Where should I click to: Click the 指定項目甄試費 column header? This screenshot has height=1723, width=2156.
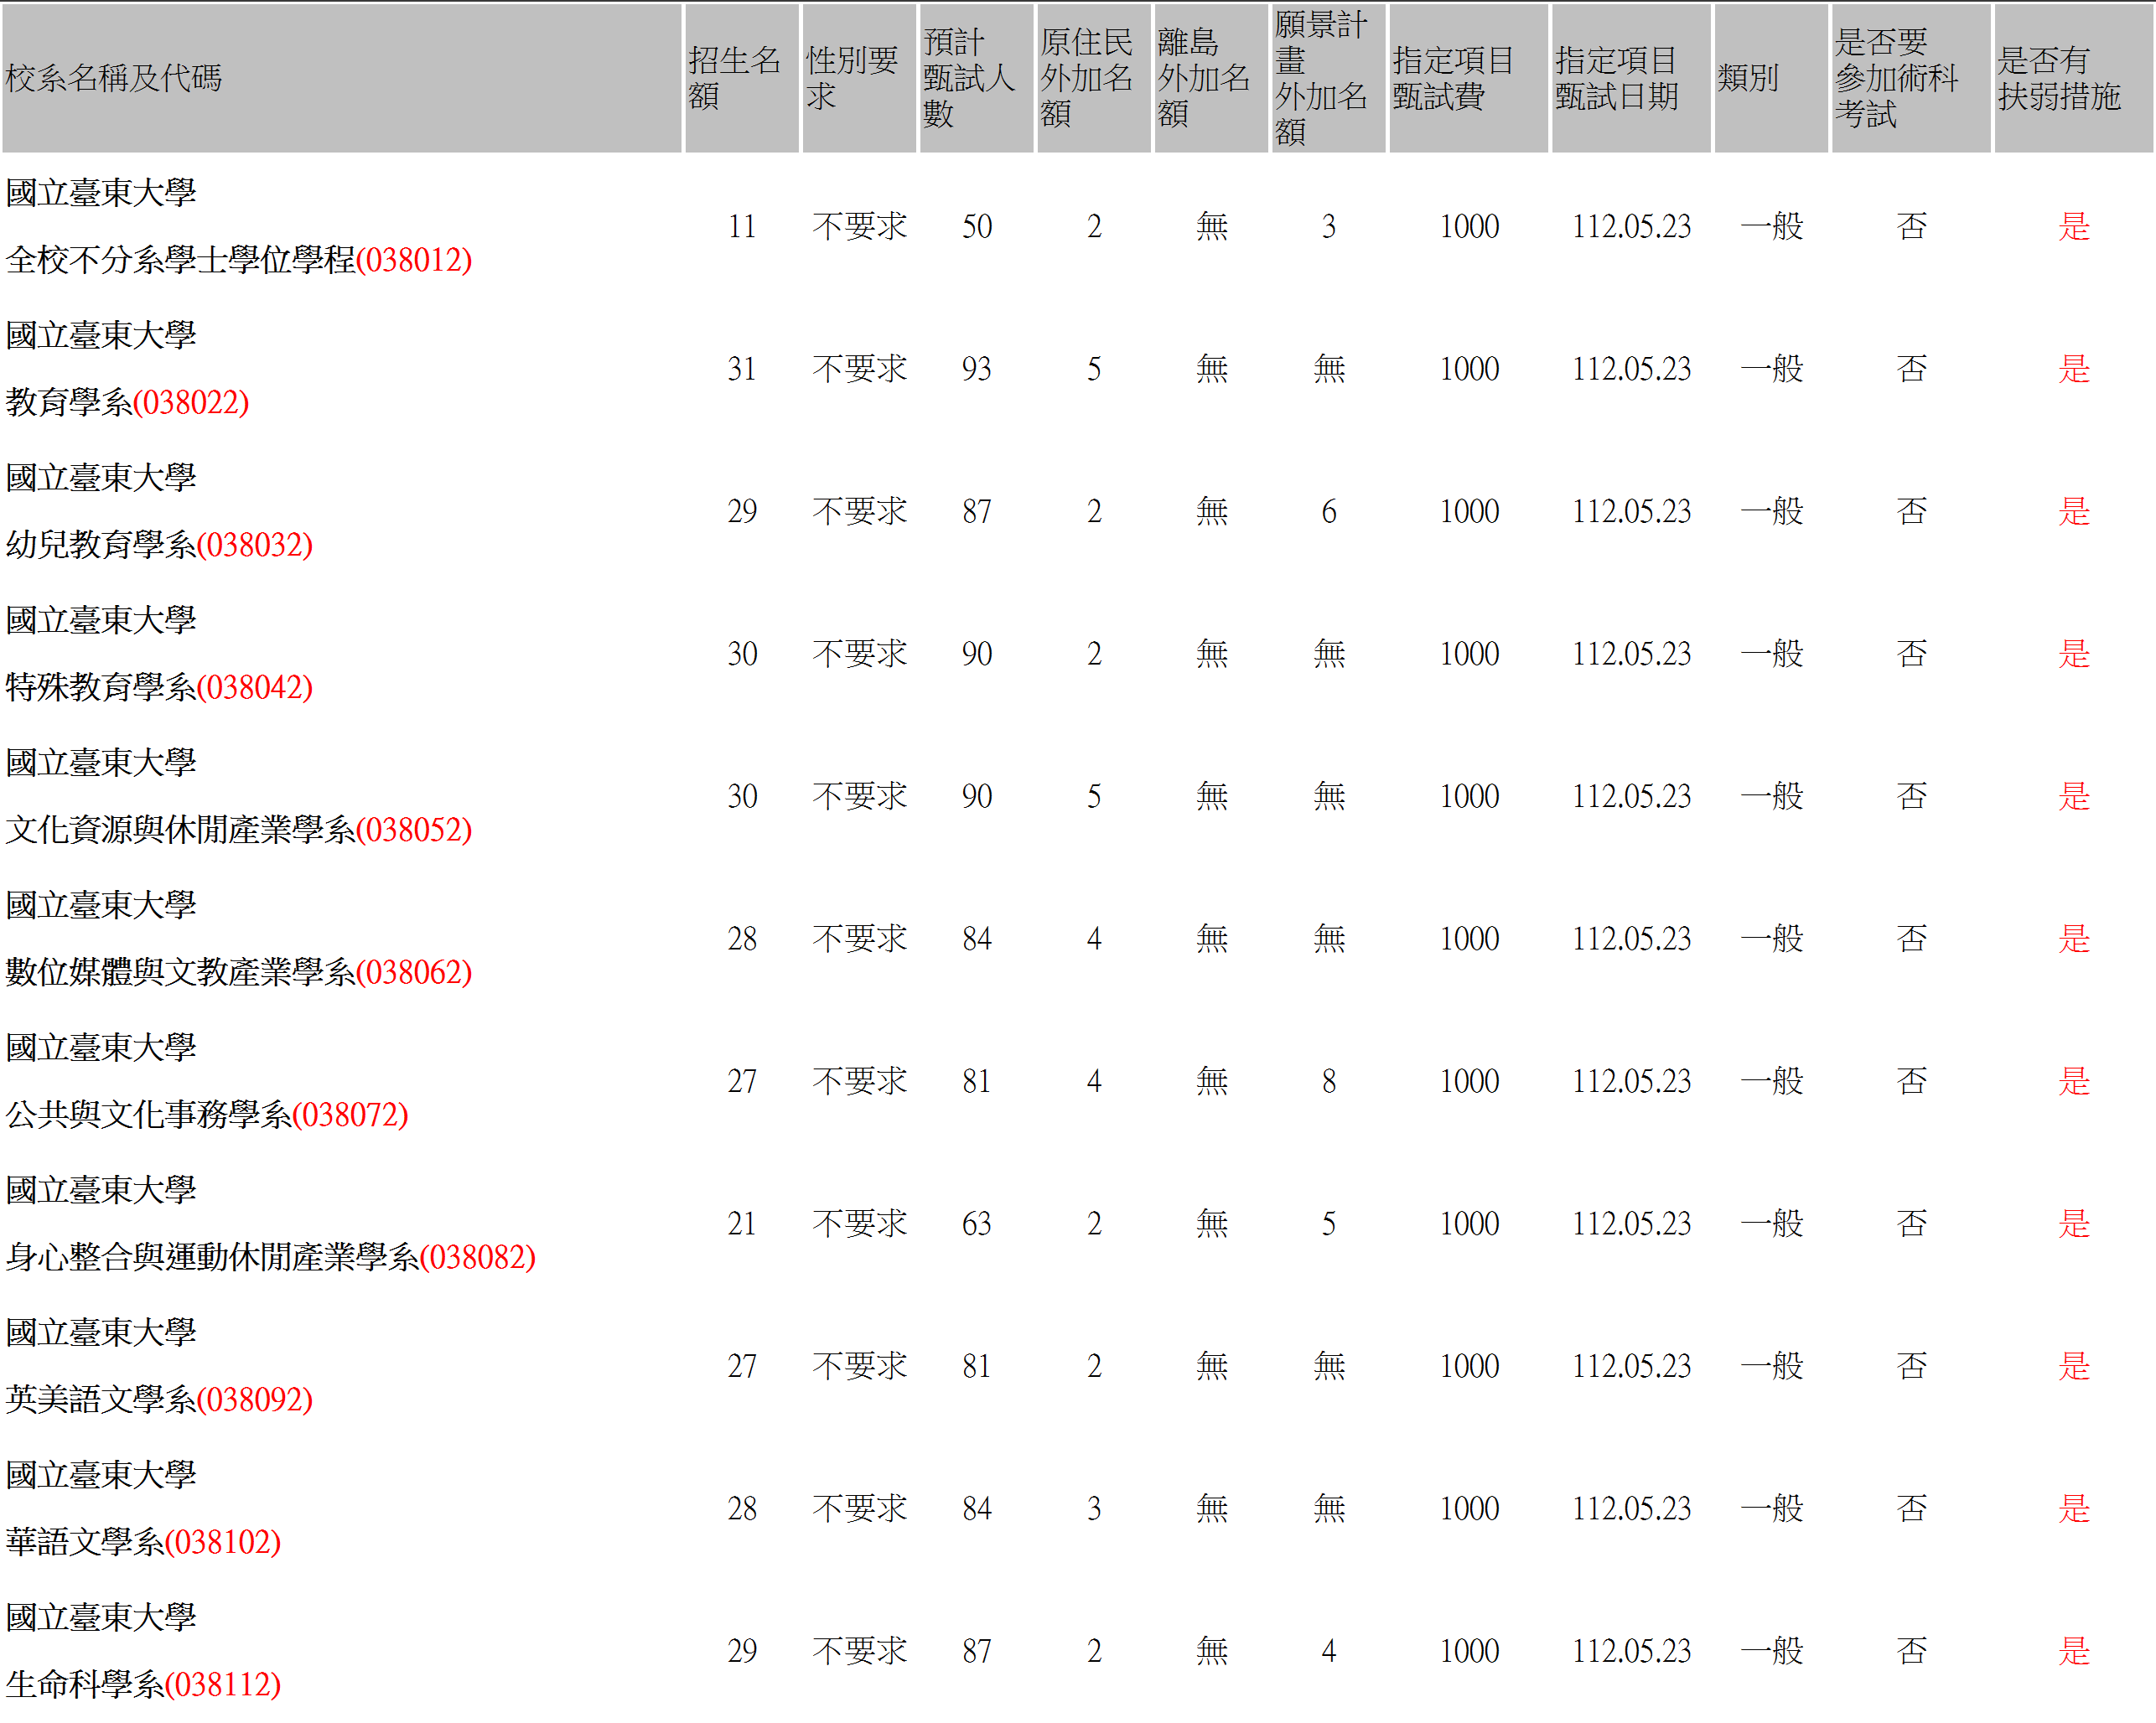[x=1468, y=78]
